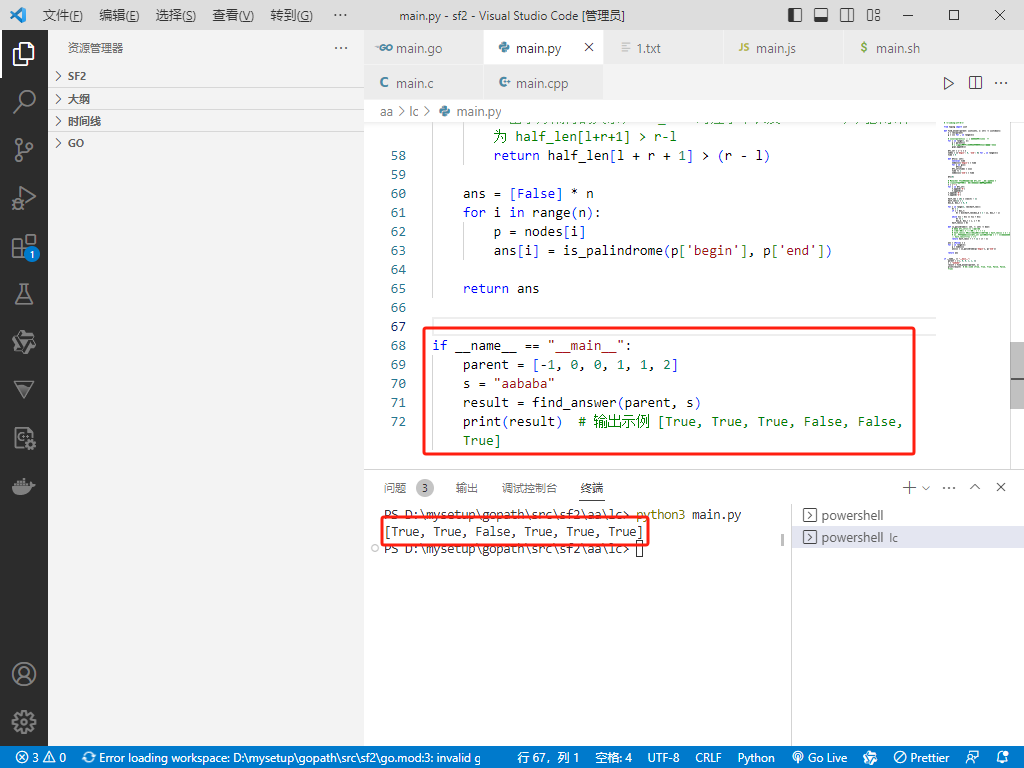This screenshot has height=768, width=1024.
Task: Open the 文件(F) menu
Action: (62, 15)
